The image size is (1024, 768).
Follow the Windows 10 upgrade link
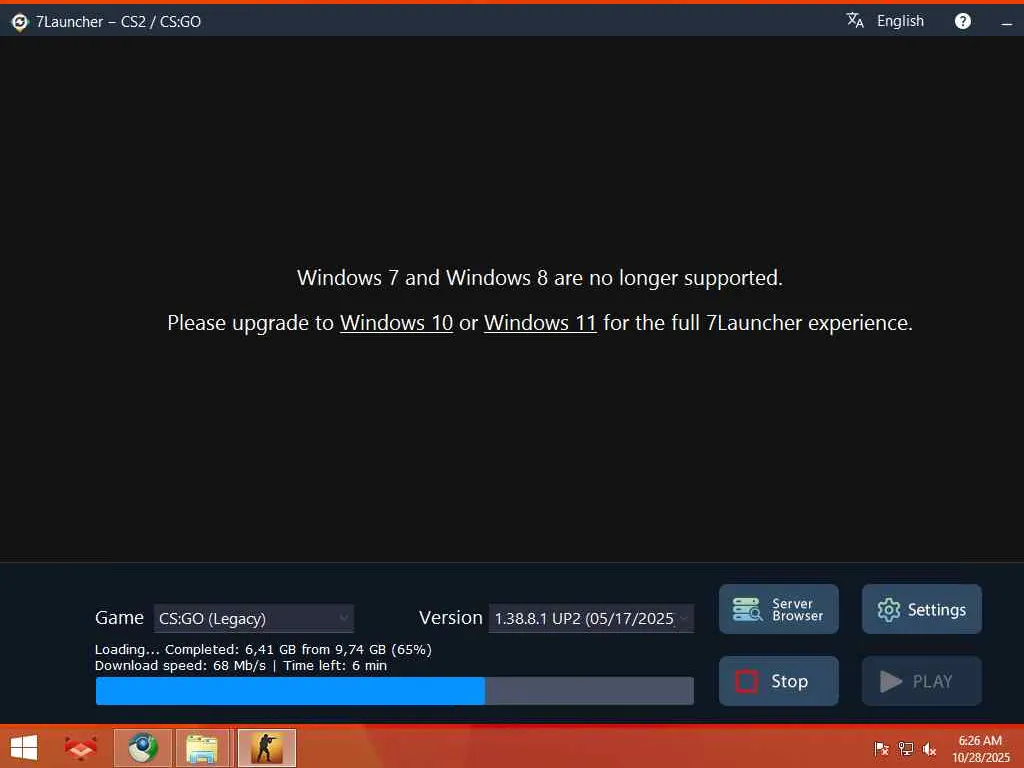click(x=396, y=323)
